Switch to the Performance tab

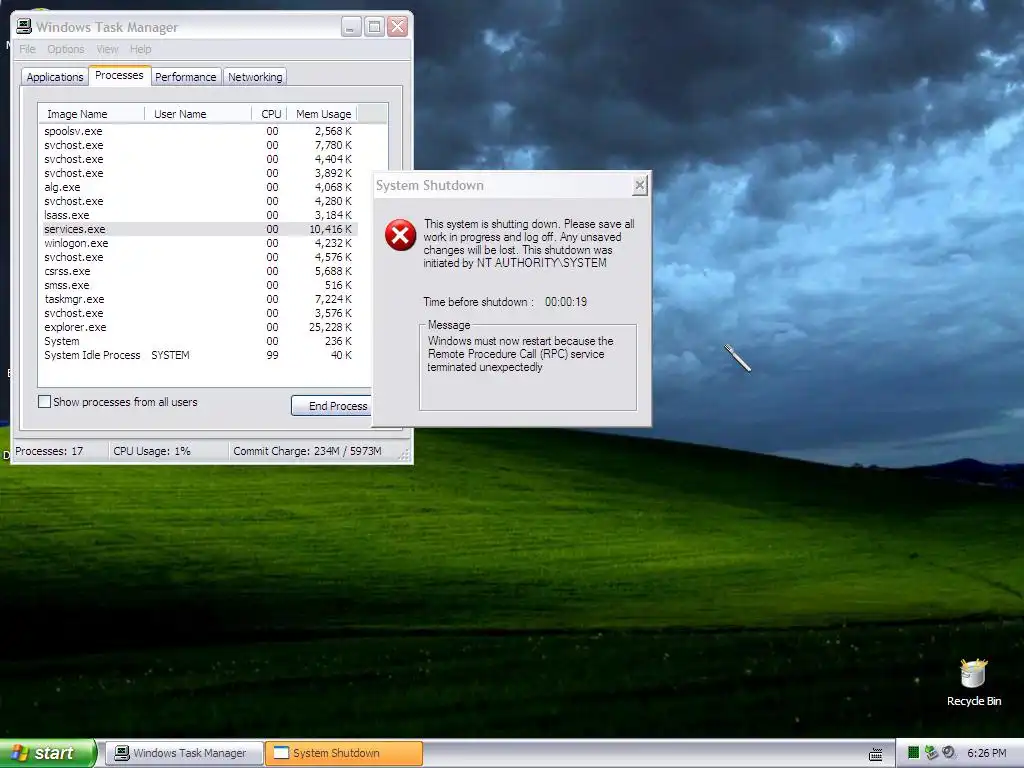pos(185,76)
